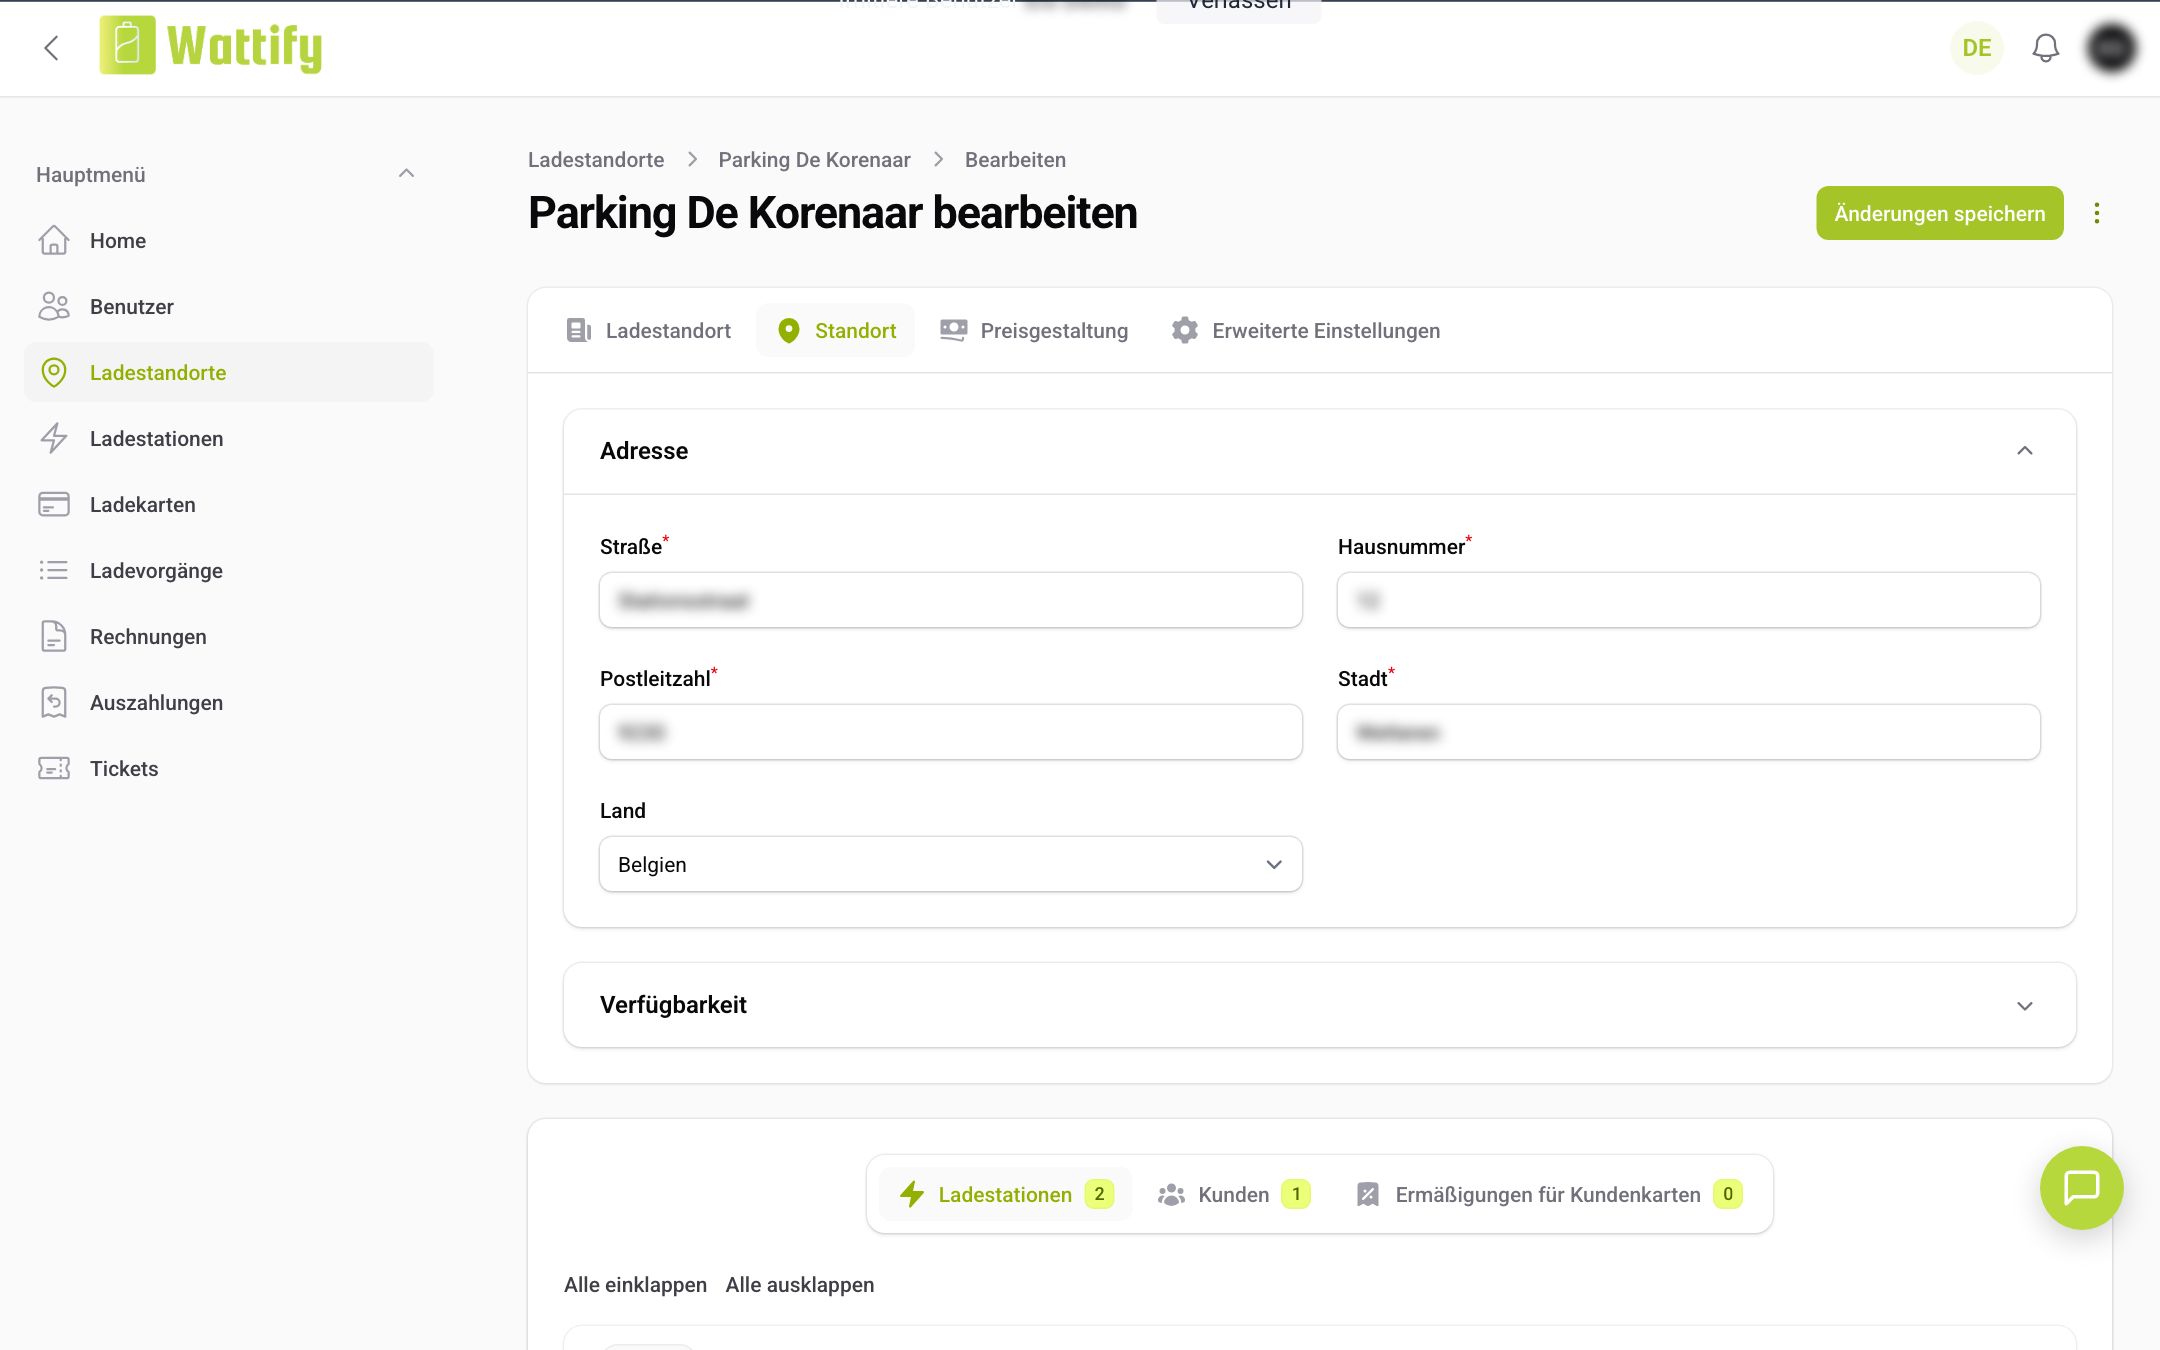Go to Home in sidebar
The width and height of the screenshot is (2160, 1350).
click(229, 240)
